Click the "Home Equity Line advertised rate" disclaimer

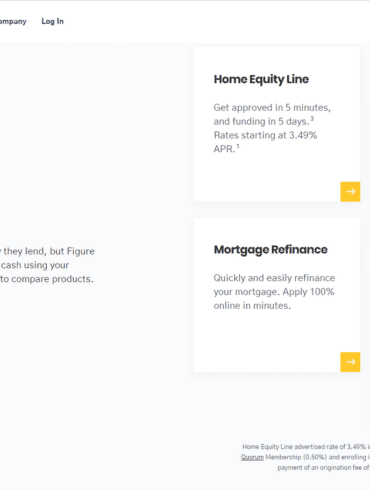[306, 447]
